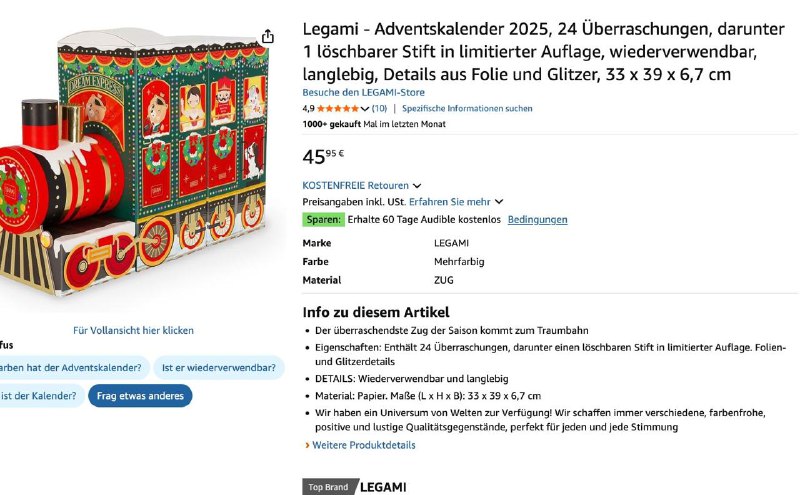Select the '...ist der Kalender?' question chip
This screenshot has height=495, width=800.
point(40,395)
